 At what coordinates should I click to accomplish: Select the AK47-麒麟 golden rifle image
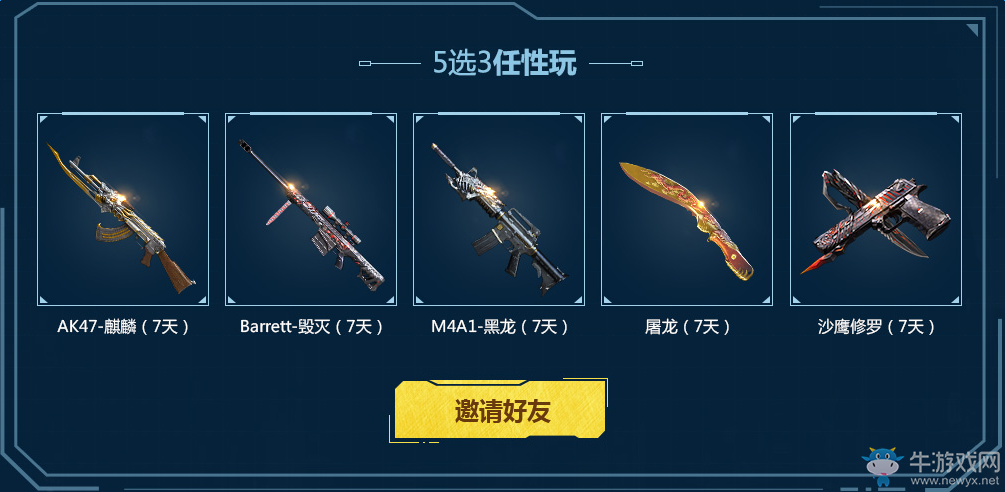[120, 218]
